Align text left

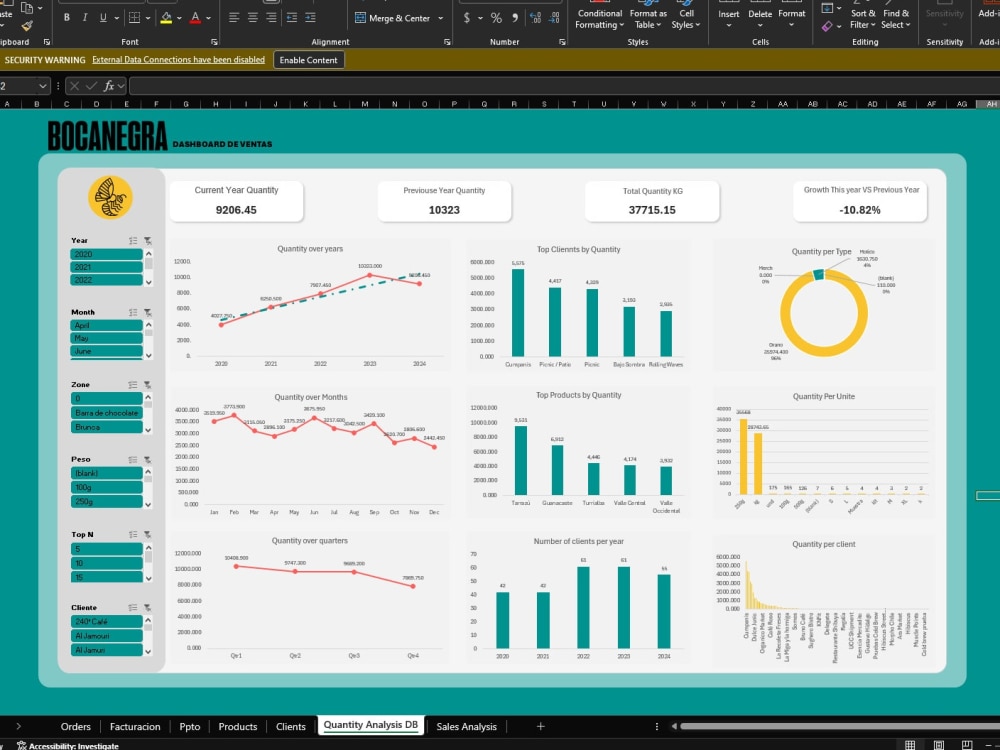[234, 18]
